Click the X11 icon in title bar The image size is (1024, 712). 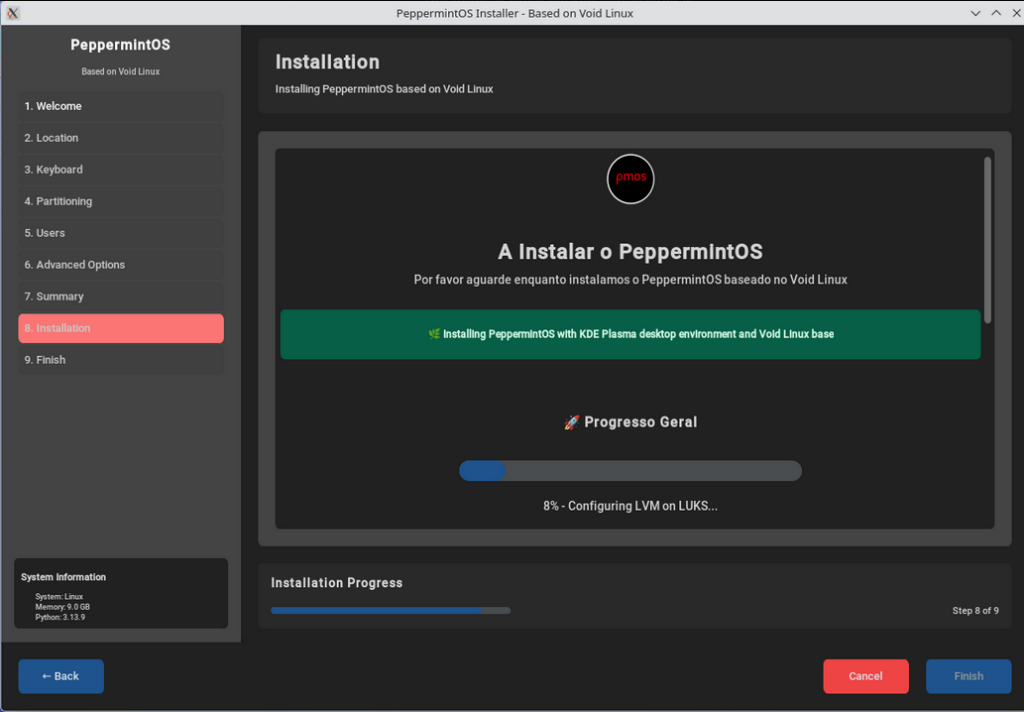[x=13, y=13]
